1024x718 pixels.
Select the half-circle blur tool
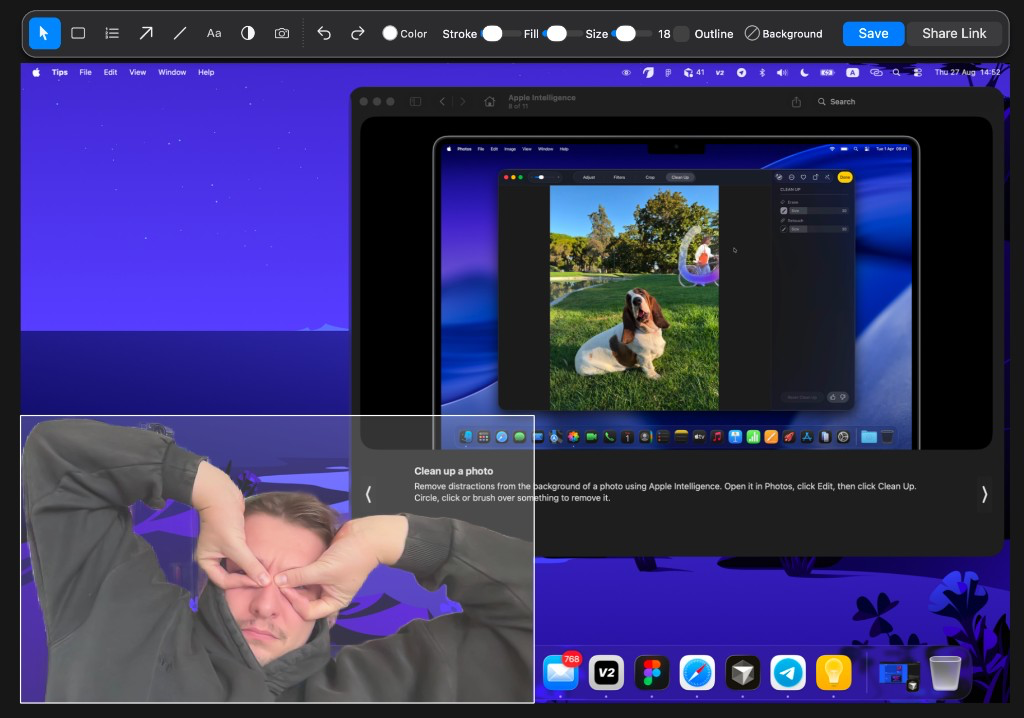[248, 33]
